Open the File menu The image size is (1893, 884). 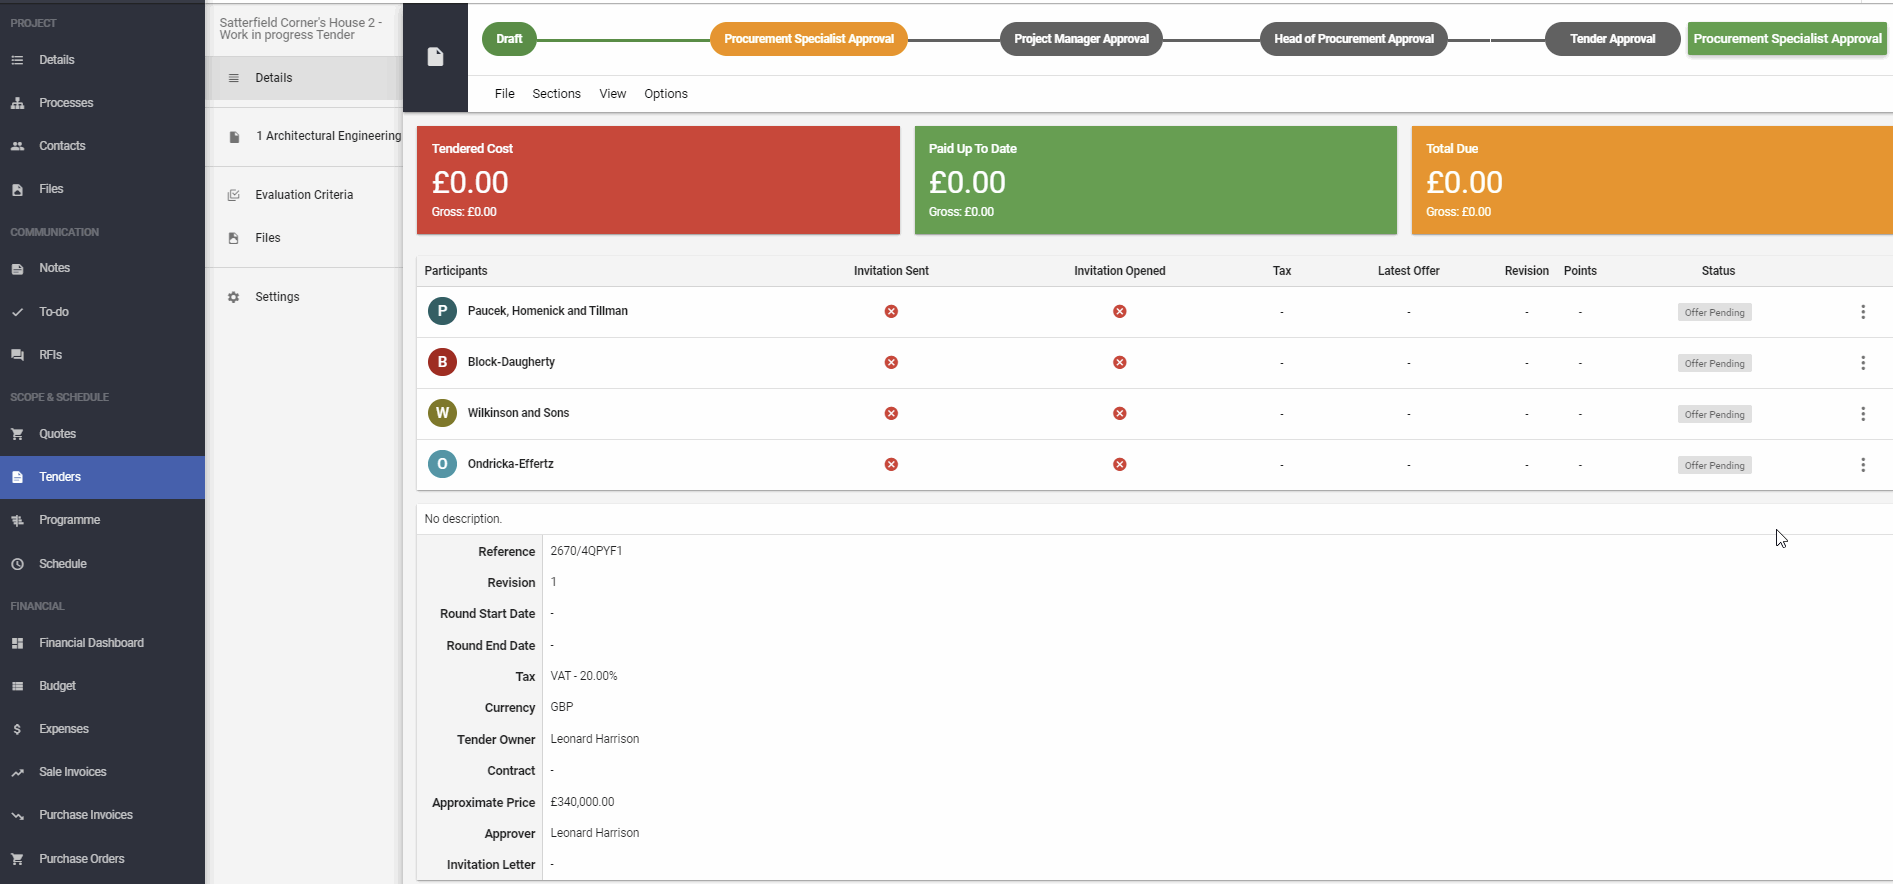504,94
